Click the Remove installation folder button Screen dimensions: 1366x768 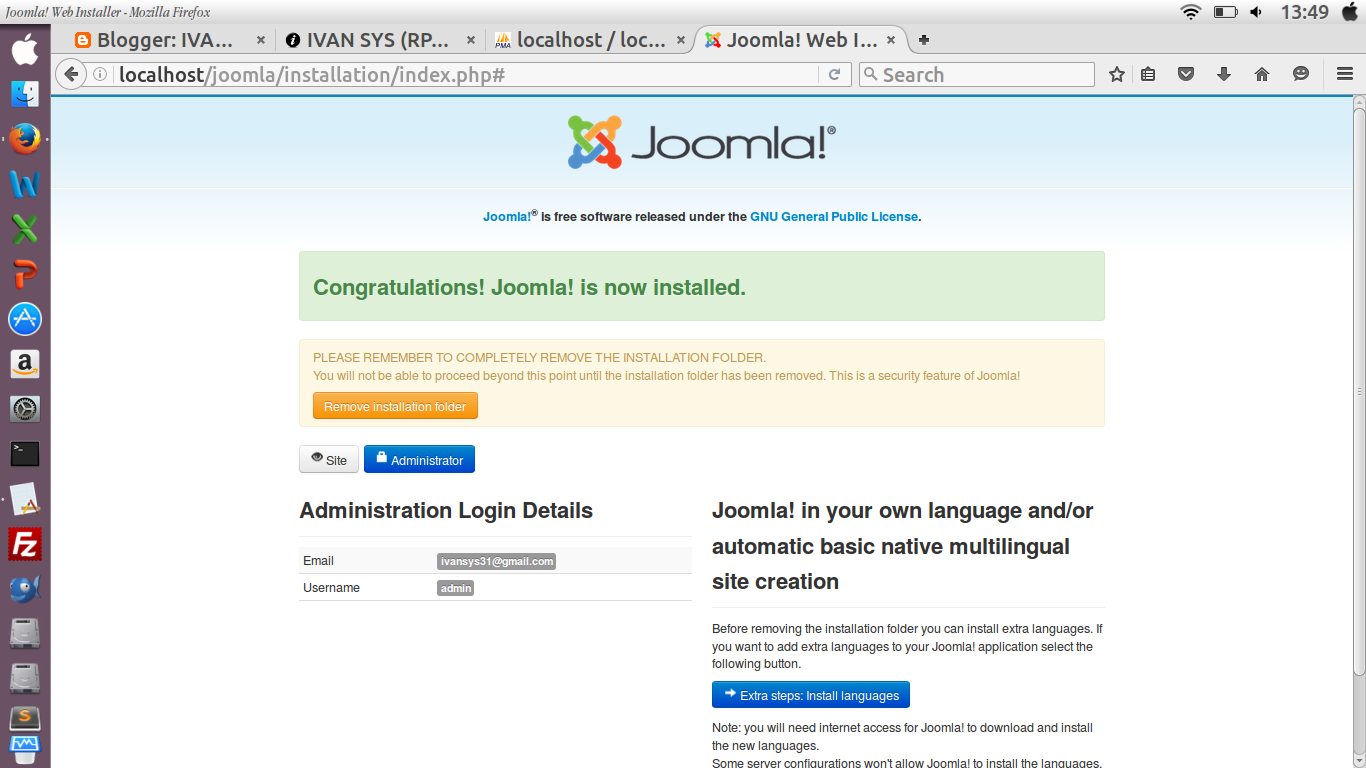[395, 406]
